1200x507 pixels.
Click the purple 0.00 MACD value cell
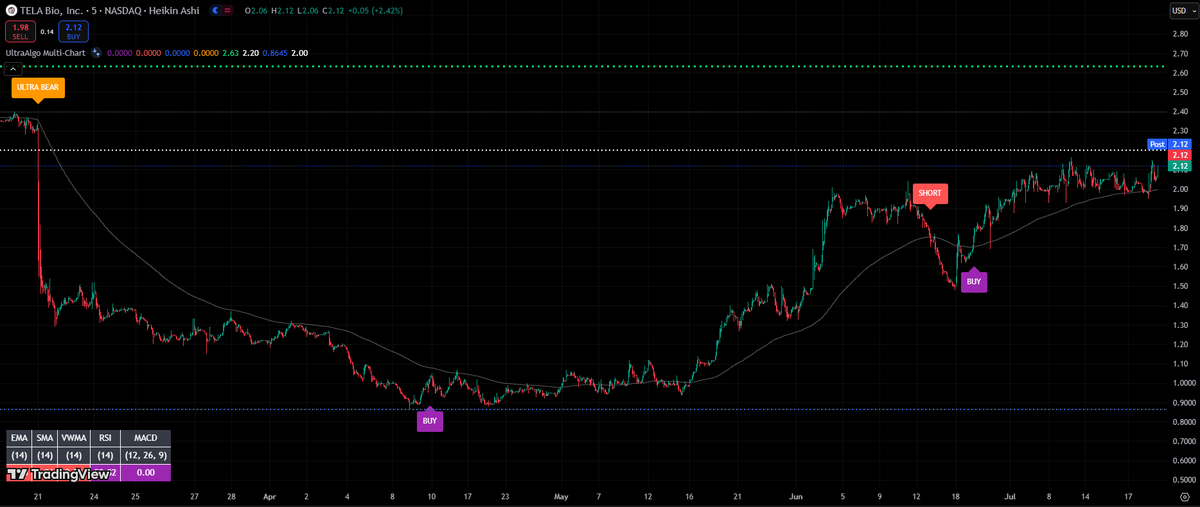[145, 472]
